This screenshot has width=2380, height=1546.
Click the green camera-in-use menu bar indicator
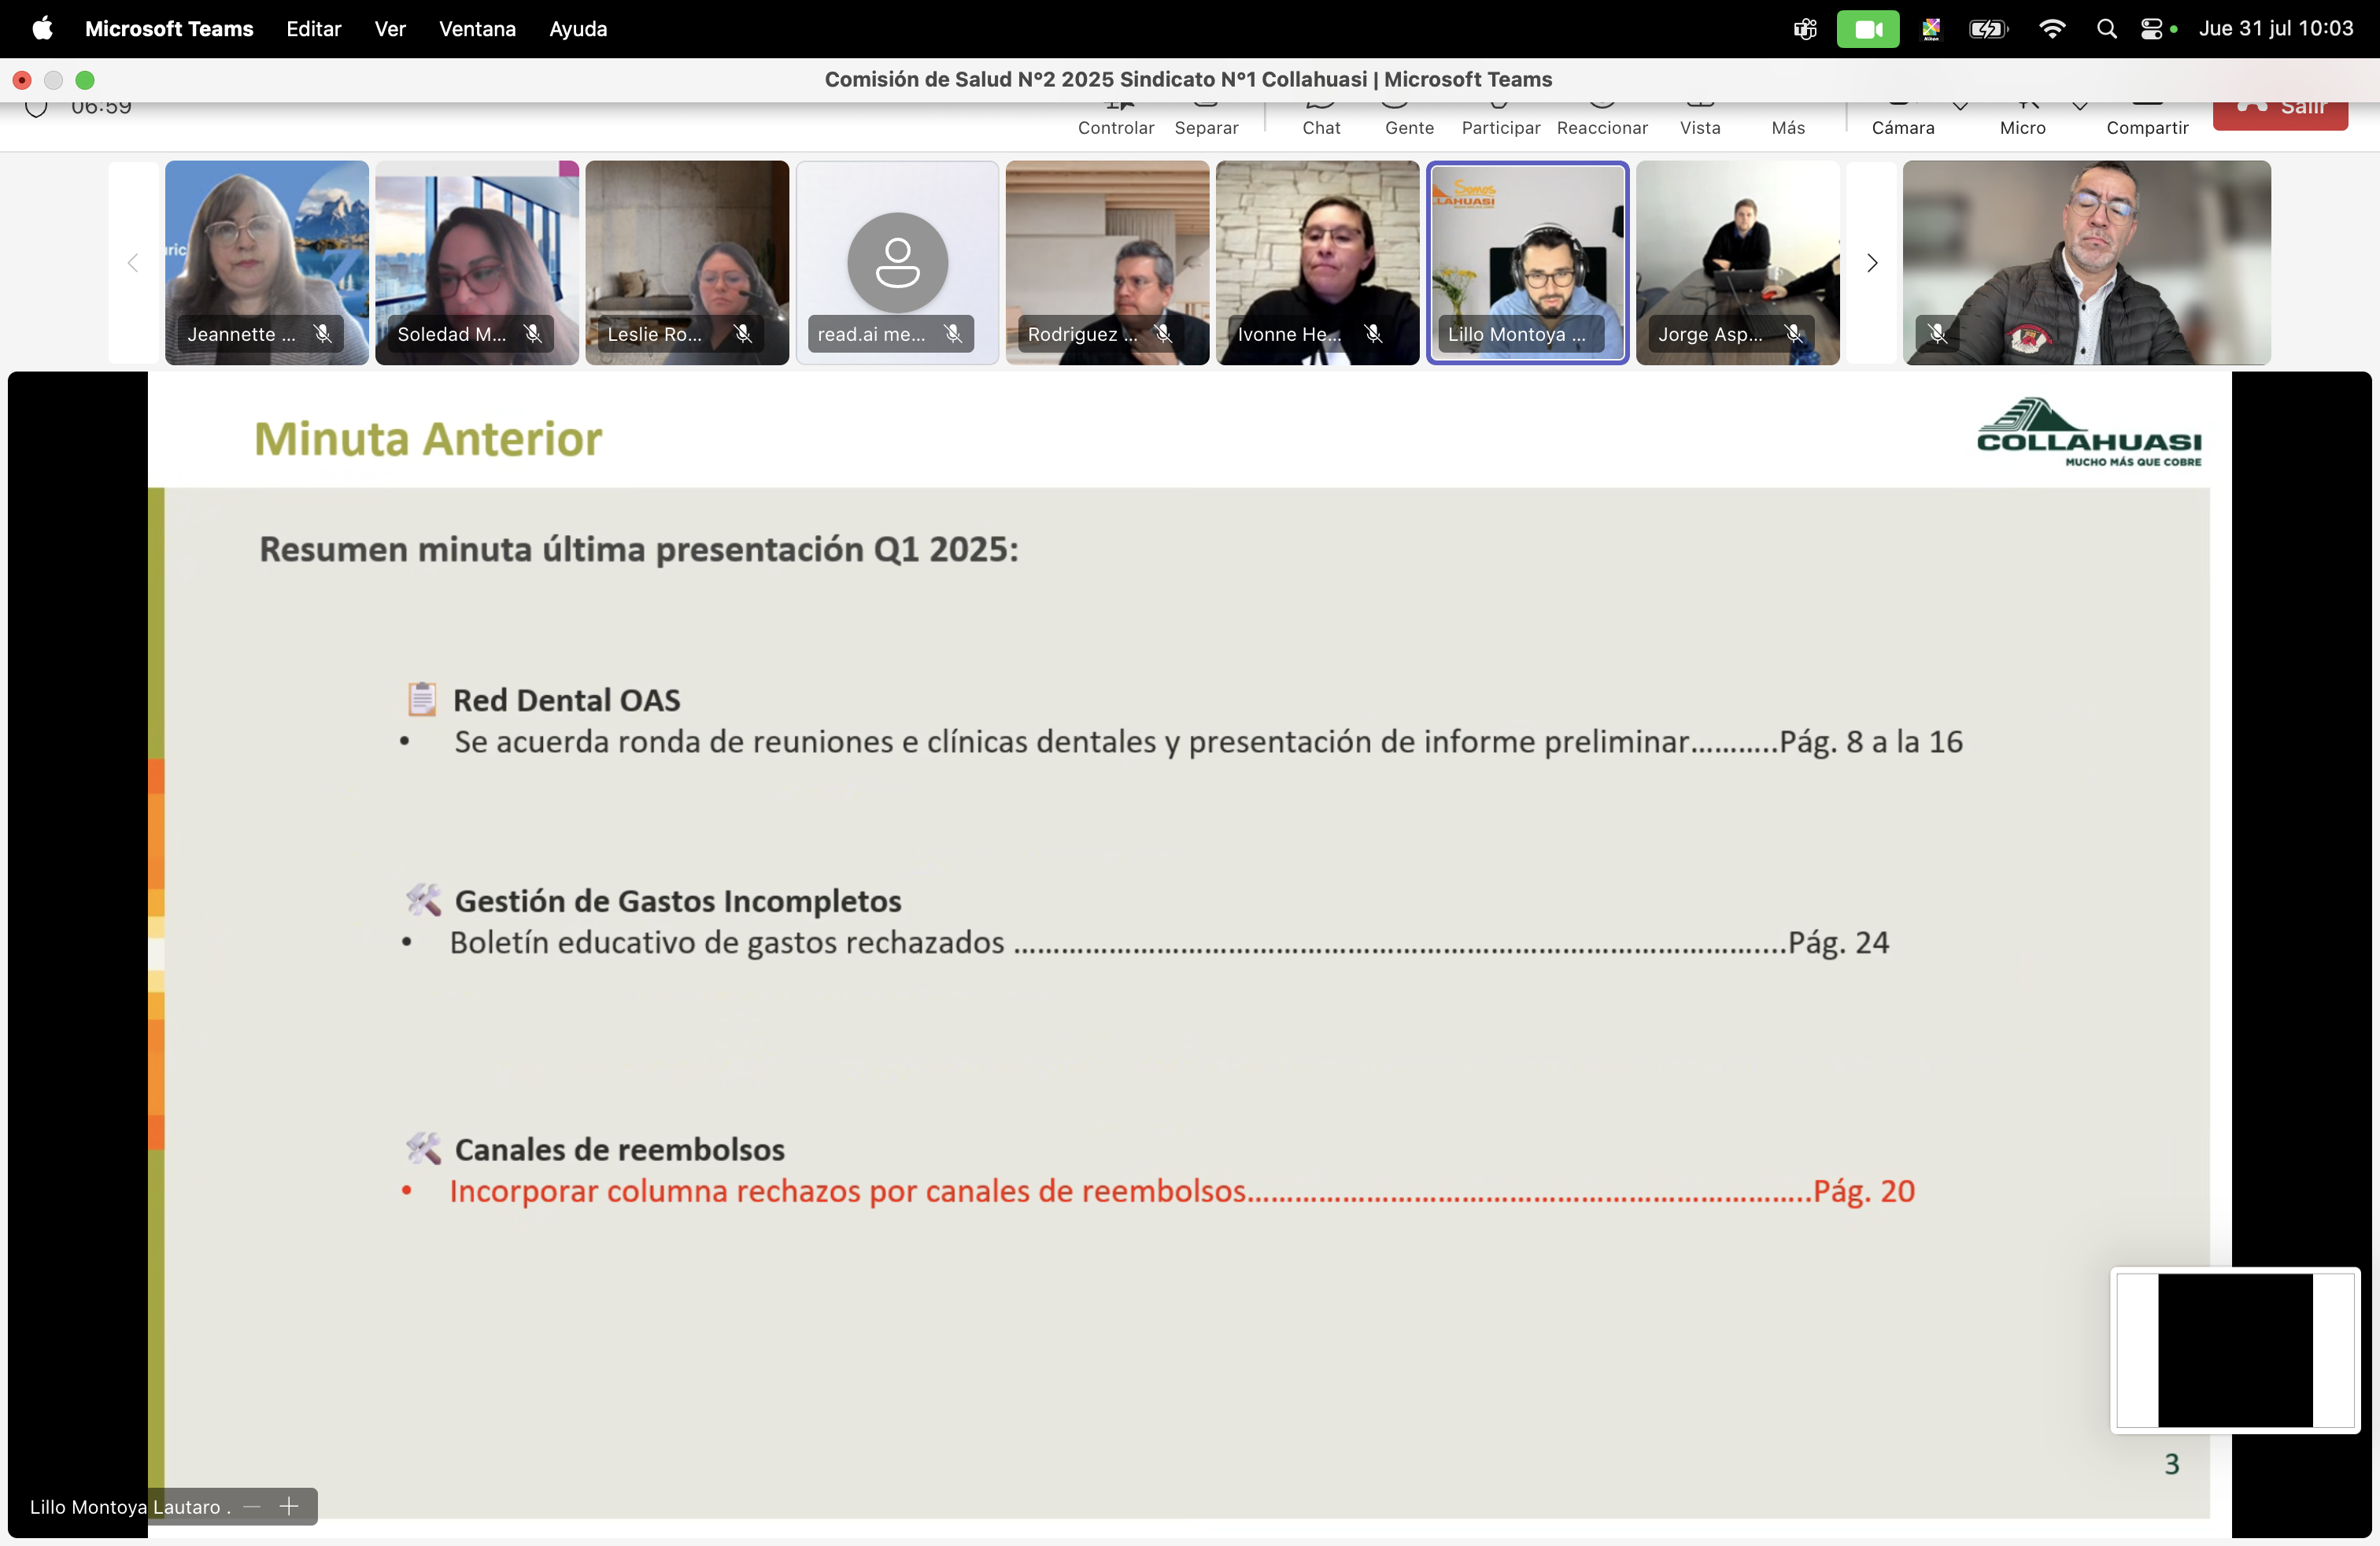tap(1868, 28)
